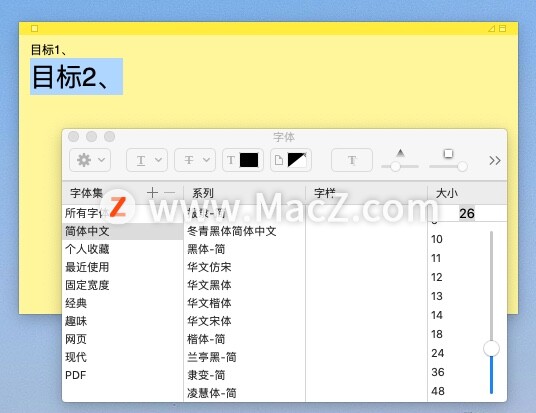Select the 趣味 font collection

[123, 321]
